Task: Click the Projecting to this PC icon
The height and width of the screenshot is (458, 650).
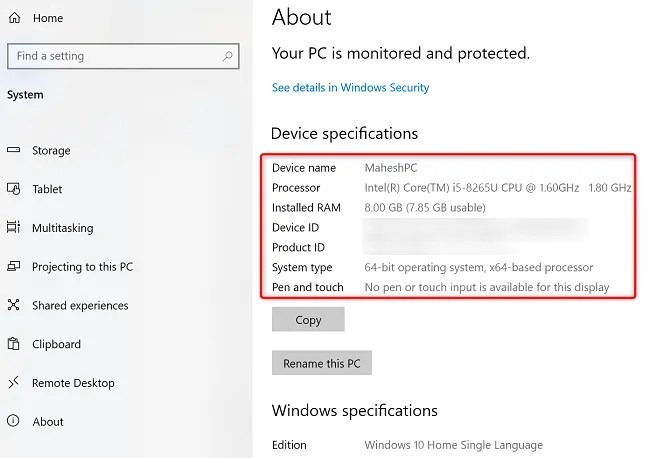Action: point(14,267)
